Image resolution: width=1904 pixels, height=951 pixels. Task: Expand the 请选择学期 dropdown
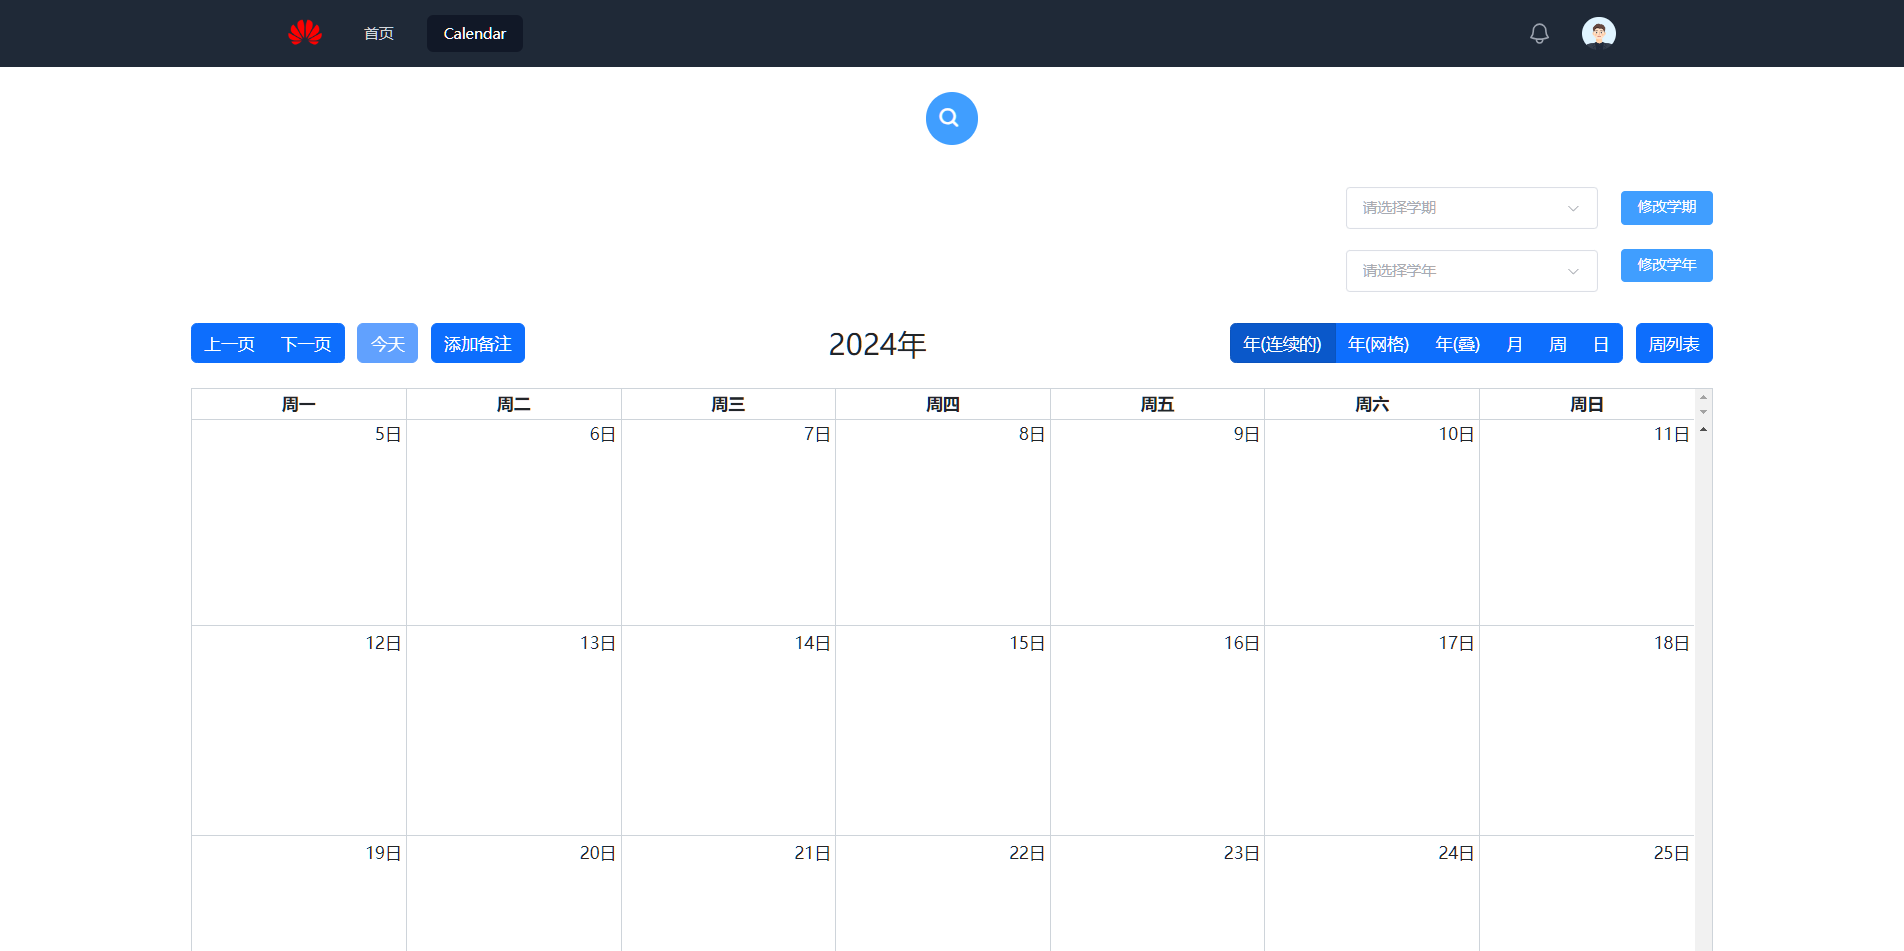1471,208
